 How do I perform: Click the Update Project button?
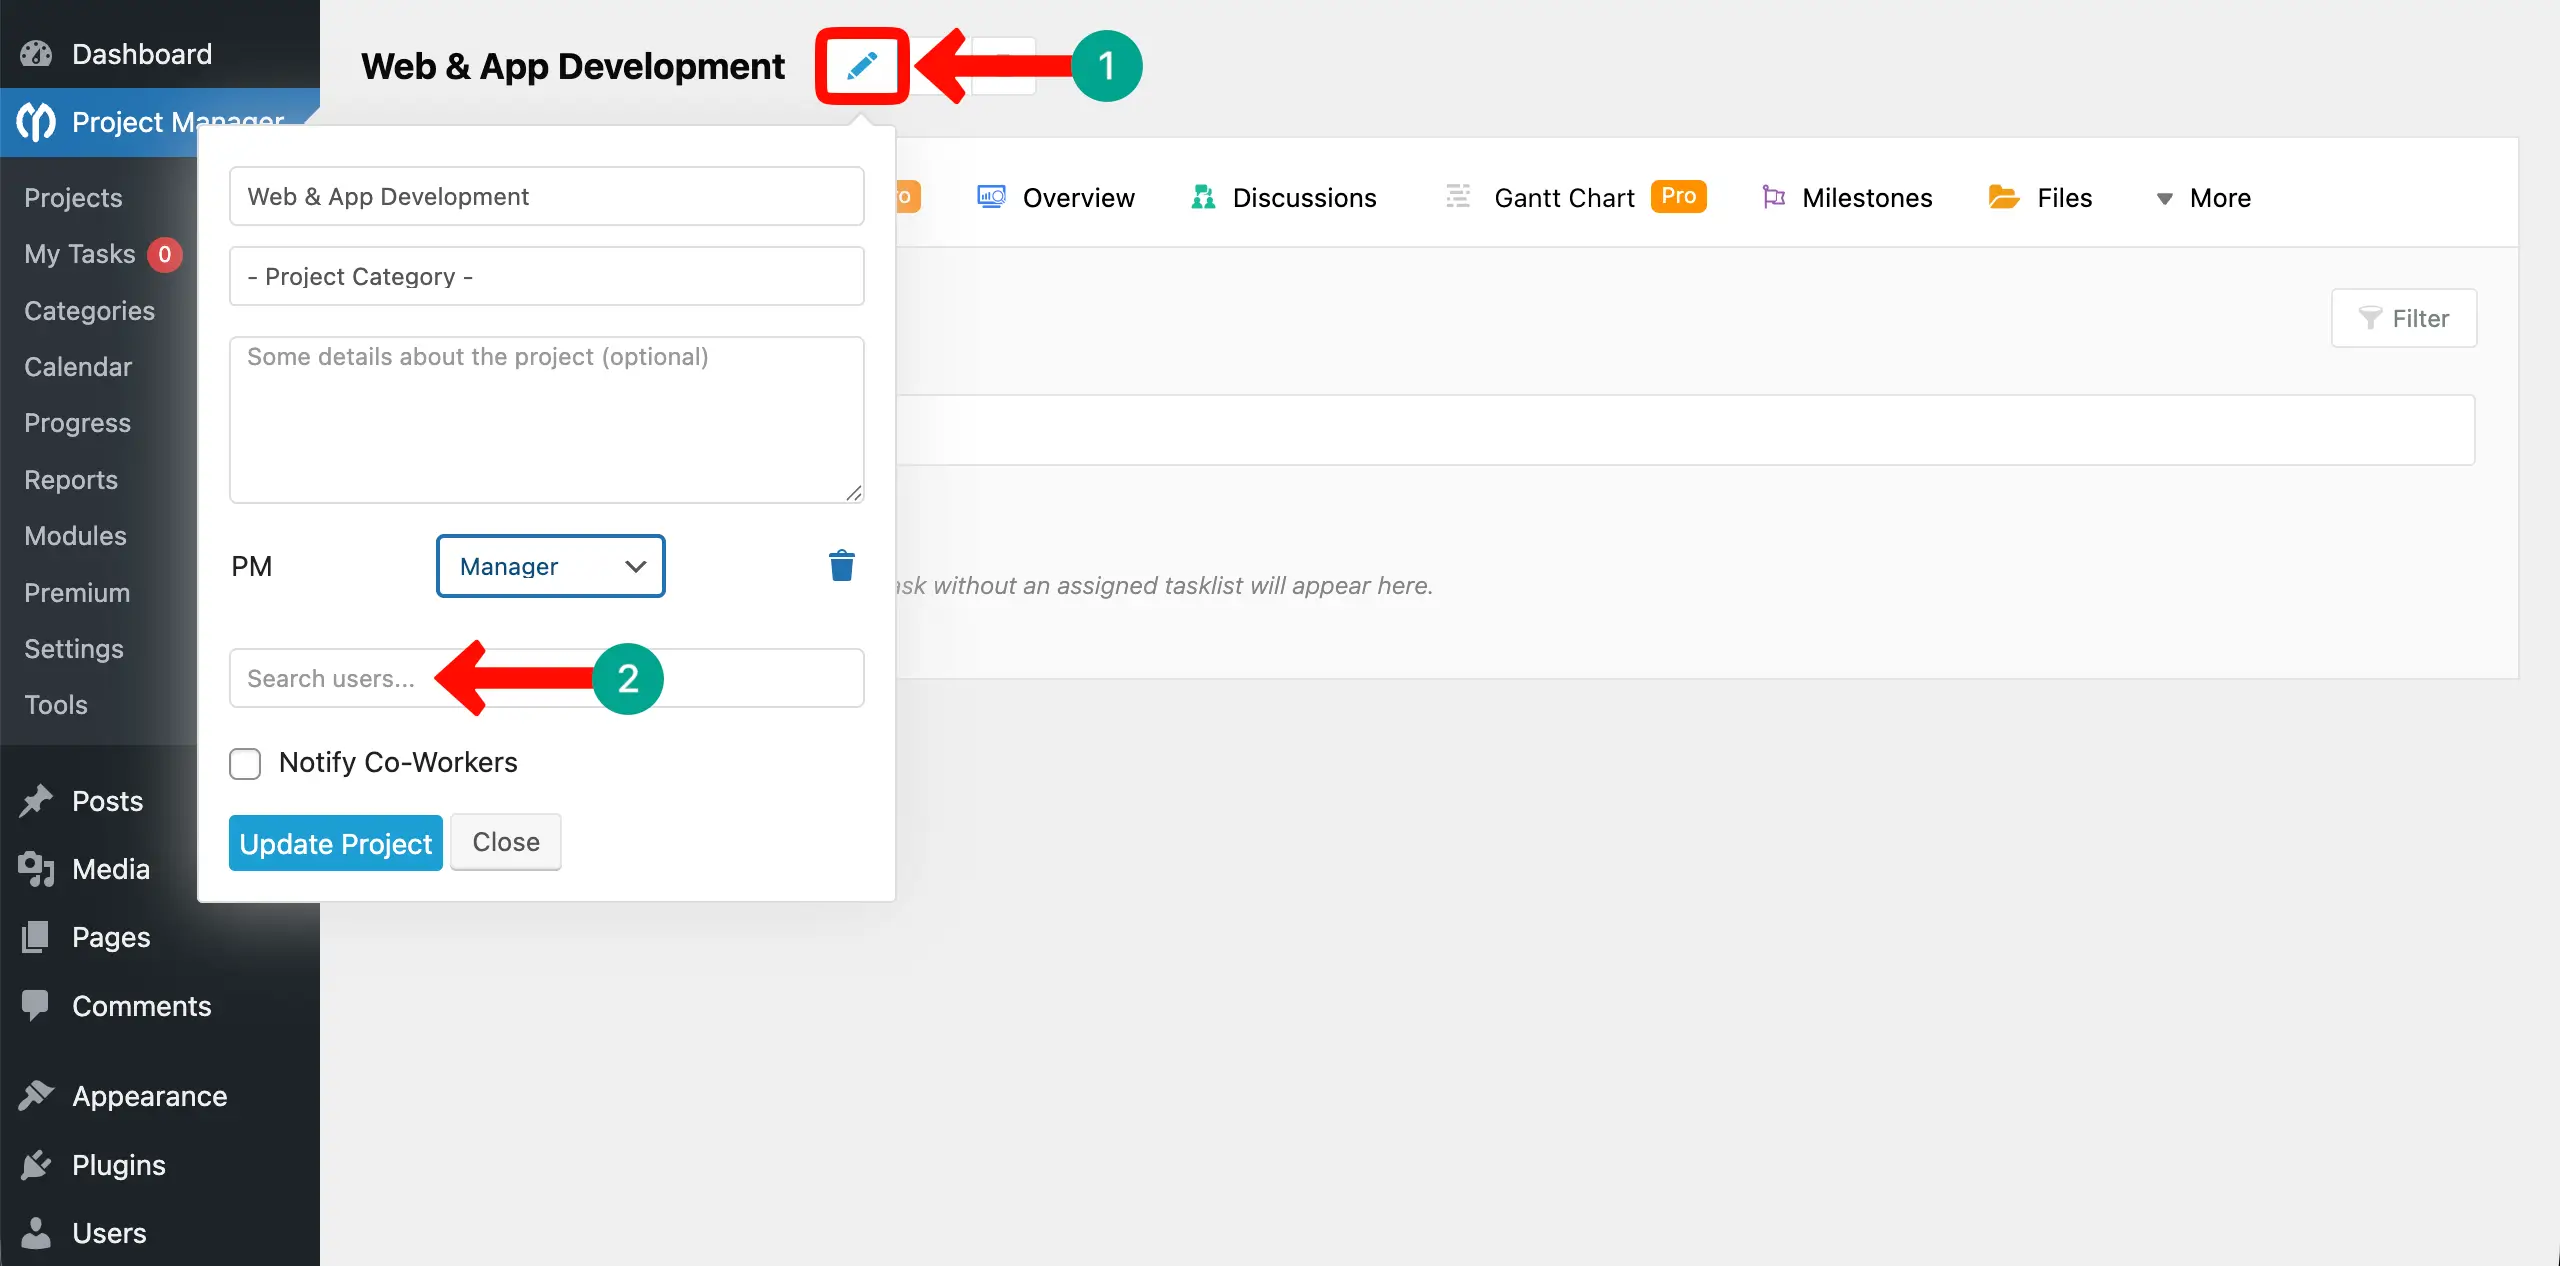(x=335, y=842)
